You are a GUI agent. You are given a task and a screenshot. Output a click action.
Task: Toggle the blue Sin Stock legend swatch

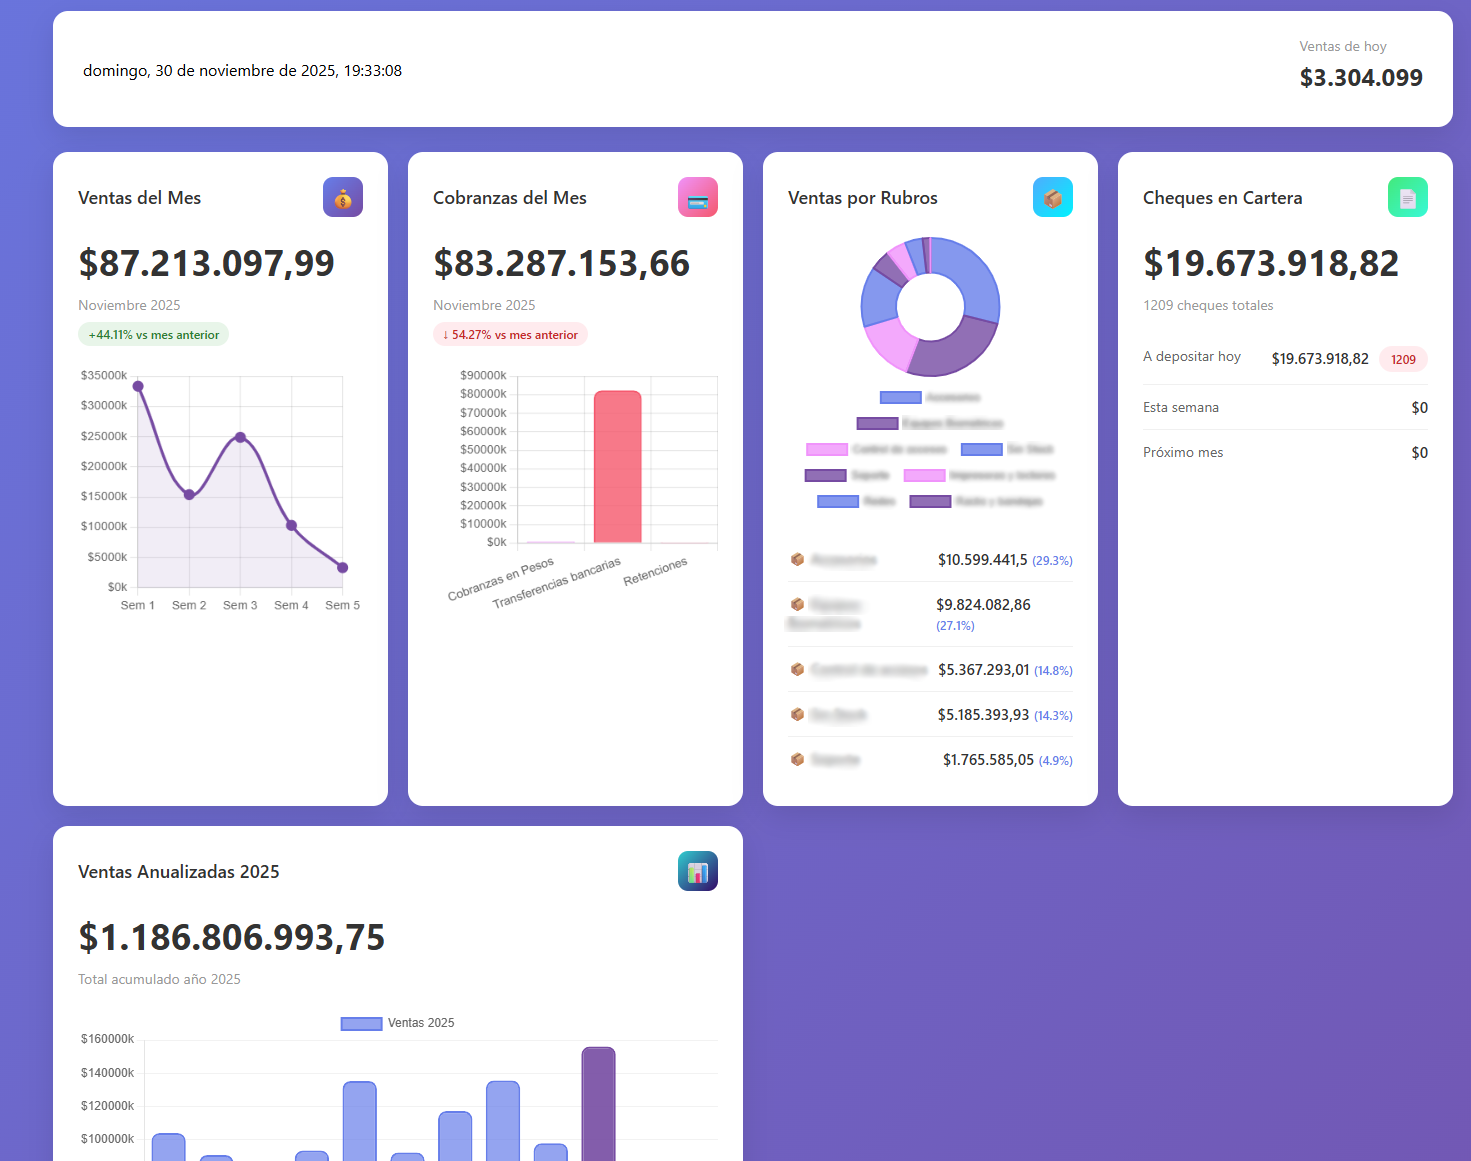click(x=982, y=450)
